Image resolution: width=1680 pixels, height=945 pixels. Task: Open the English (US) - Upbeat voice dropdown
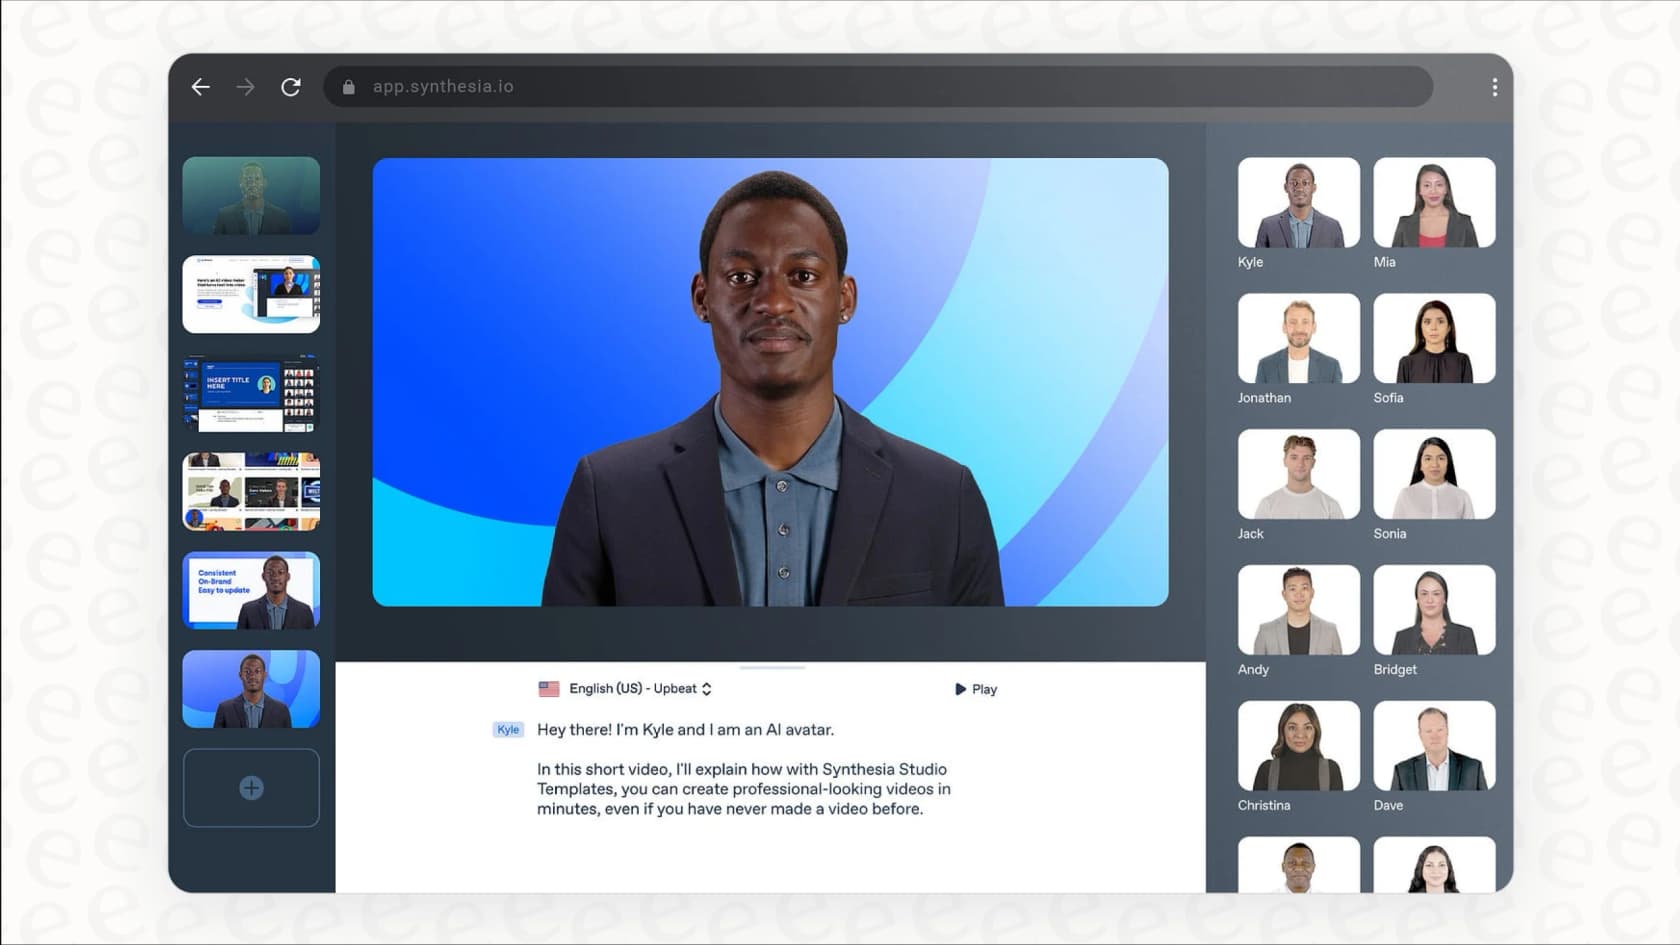[640, 689]
